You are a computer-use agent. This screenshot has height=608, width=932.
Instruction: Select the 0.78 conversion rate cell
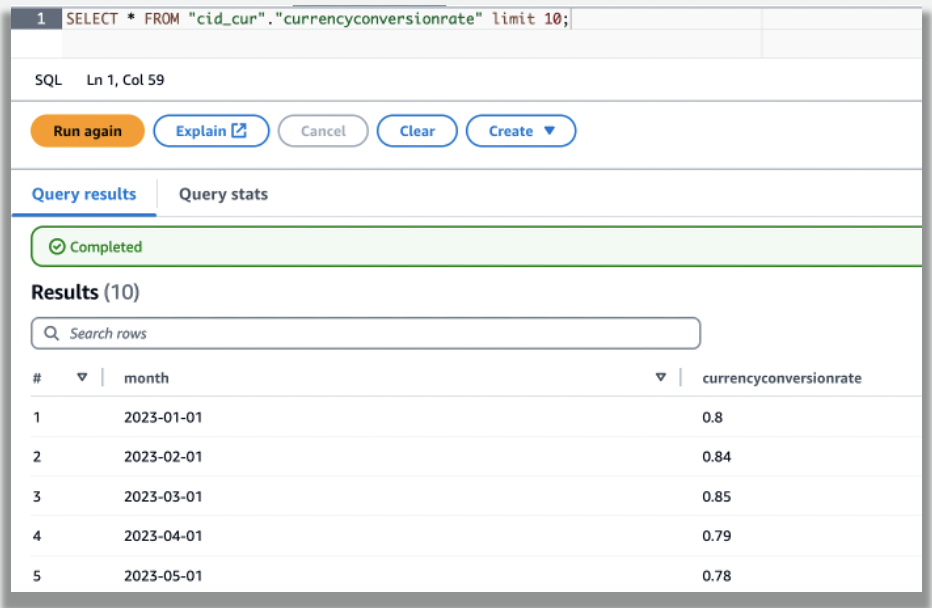tap(716, 575)
